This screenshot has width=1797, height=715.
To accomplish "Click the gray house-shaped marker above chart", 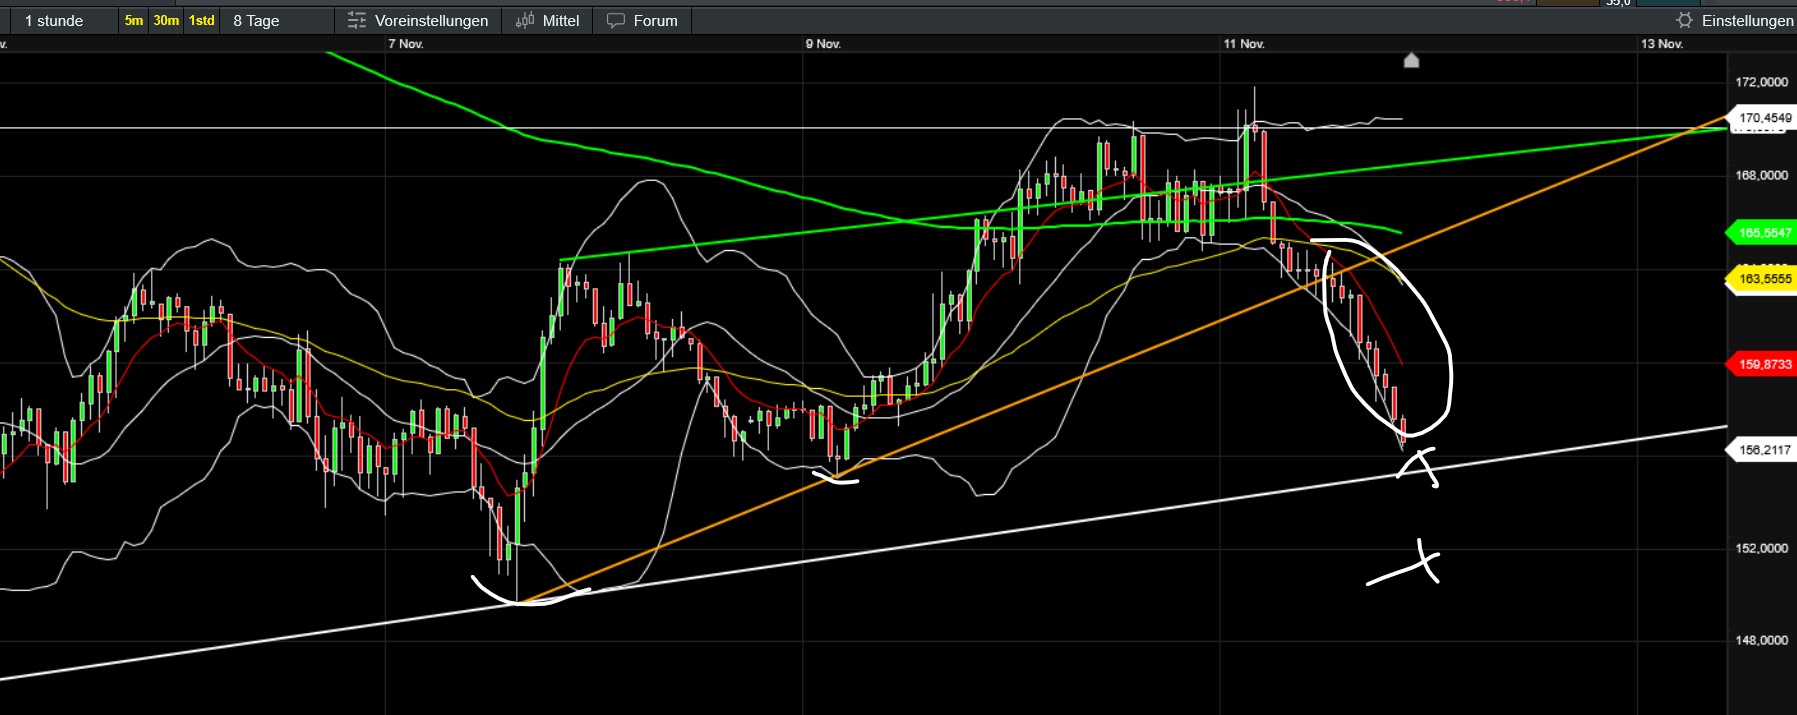I will tap(1411, 61).
